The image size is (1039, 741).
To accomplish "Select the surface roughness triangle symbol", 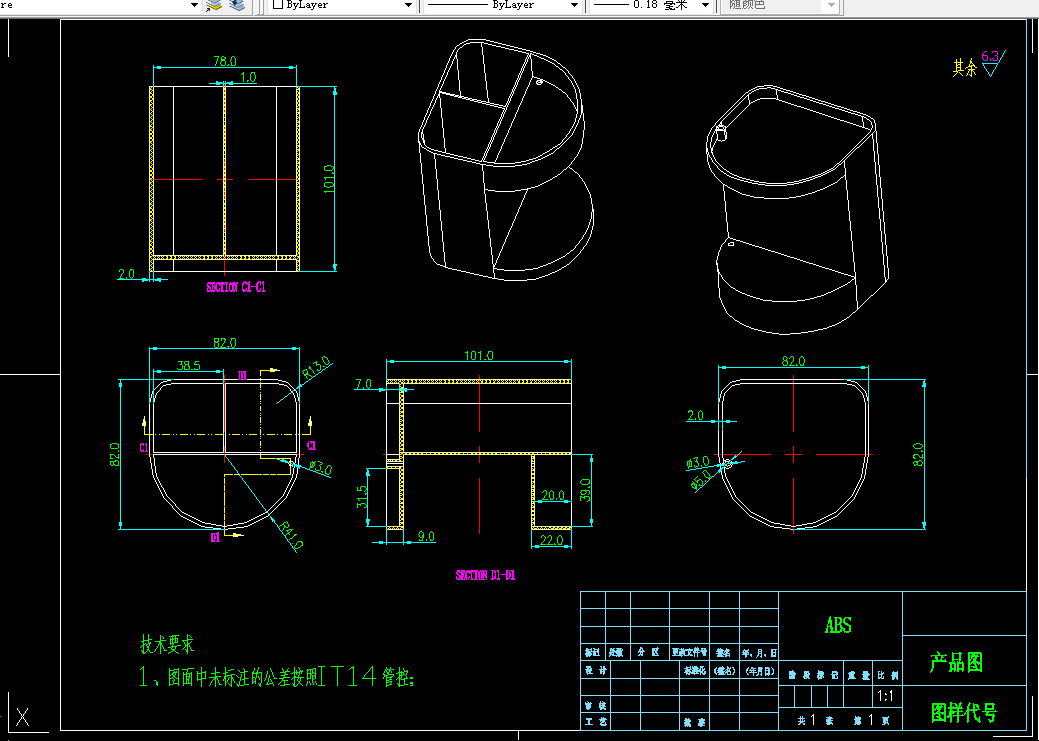I will click(x=993, y=65).
